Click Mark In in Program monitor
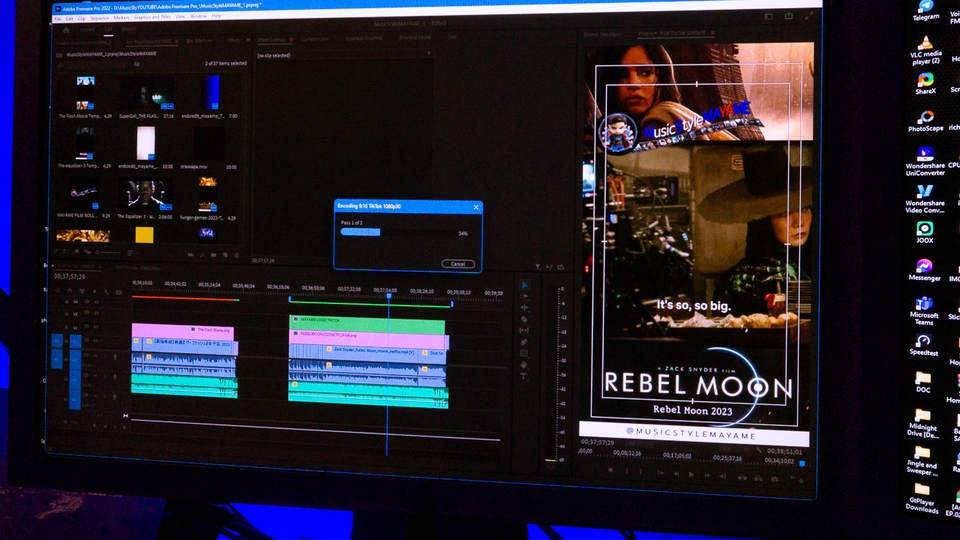This screenshot has width=960, height=540. (x=627, y=471)
